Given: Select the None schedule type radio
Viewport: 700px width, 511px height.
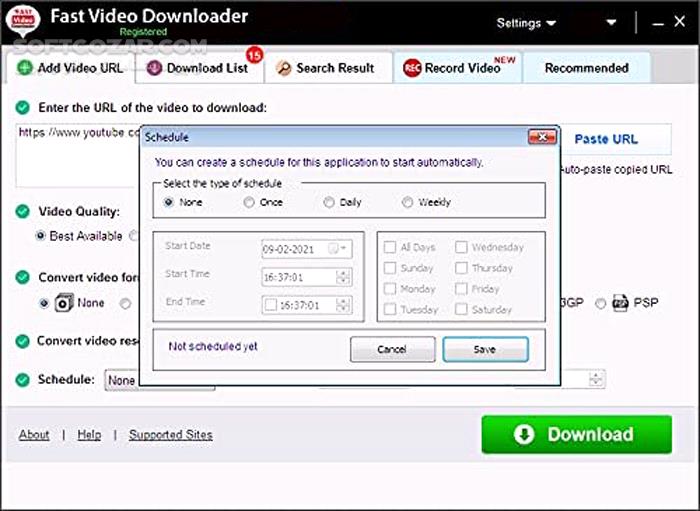Looking at the screenshot, I should click(x=169, y=202).
